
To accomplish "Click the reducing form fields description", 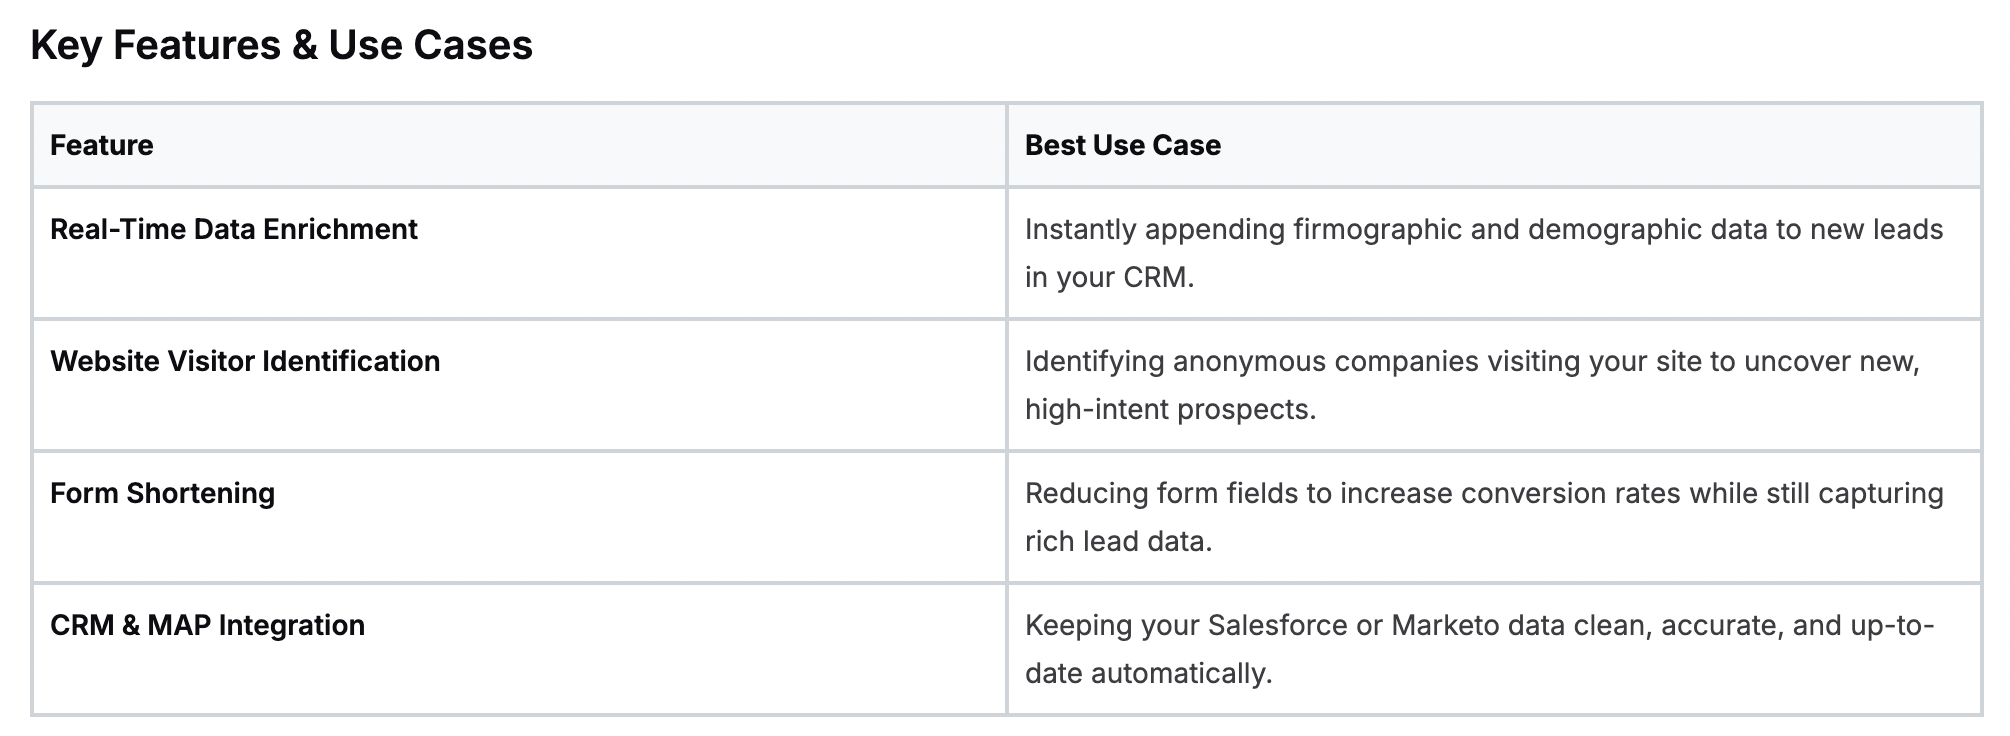I will point(1484,517).
